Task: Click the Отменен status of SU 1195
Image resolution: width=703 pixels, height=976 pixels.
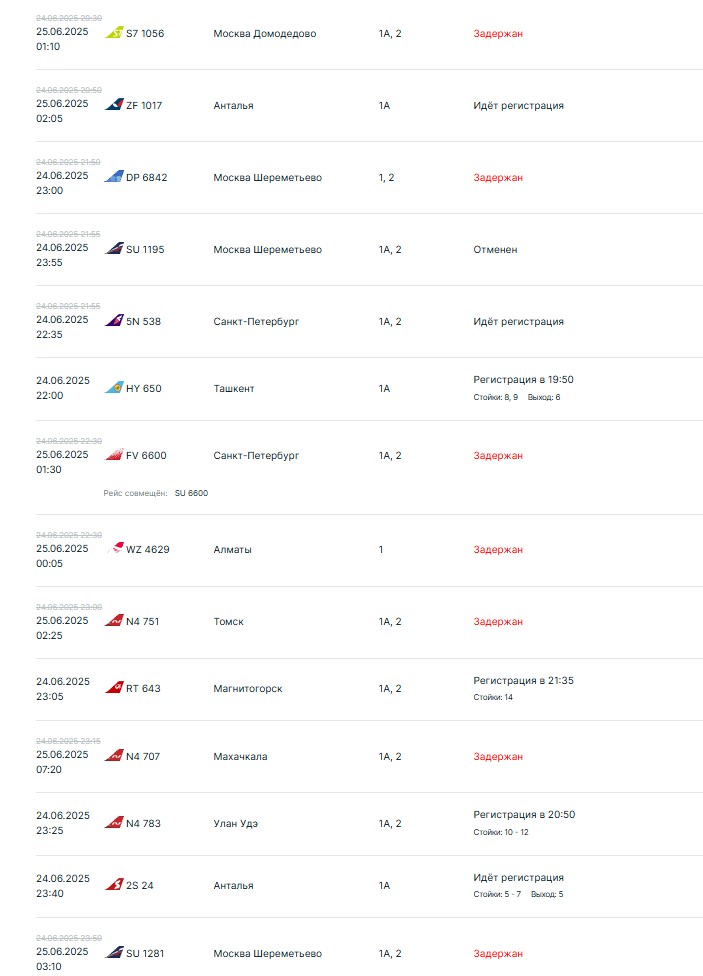Action: [495, 249]
